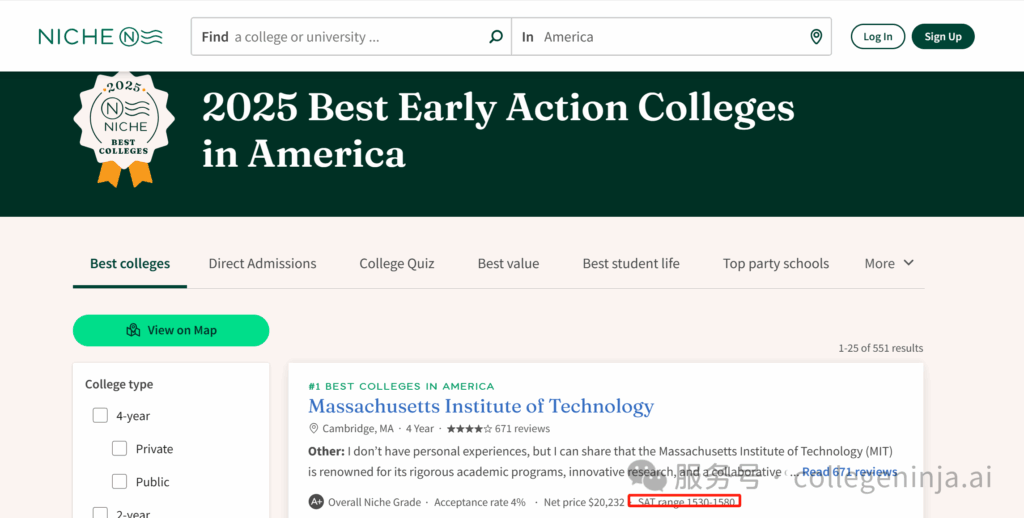Click the Net price $20,232 text
This screenshot has width=1024, height=518.
tap(584, 502)
